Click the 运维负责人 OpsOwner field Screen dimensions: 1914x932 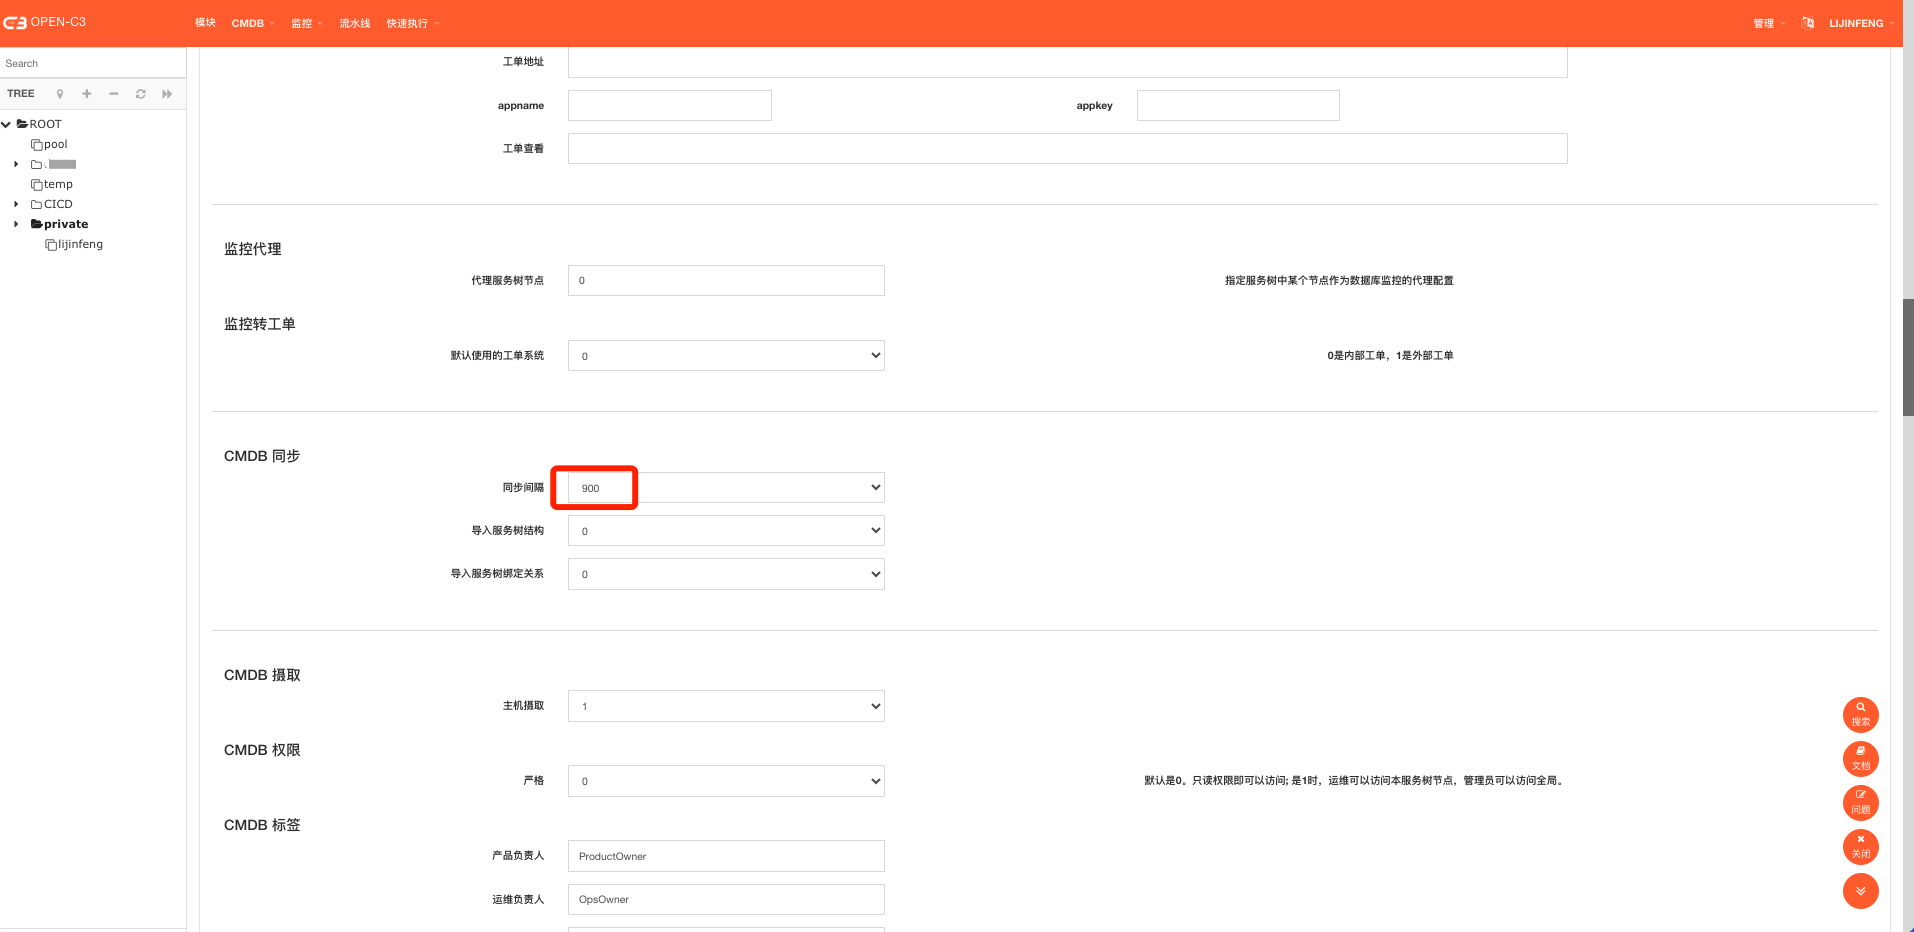[x=726, y=899]
